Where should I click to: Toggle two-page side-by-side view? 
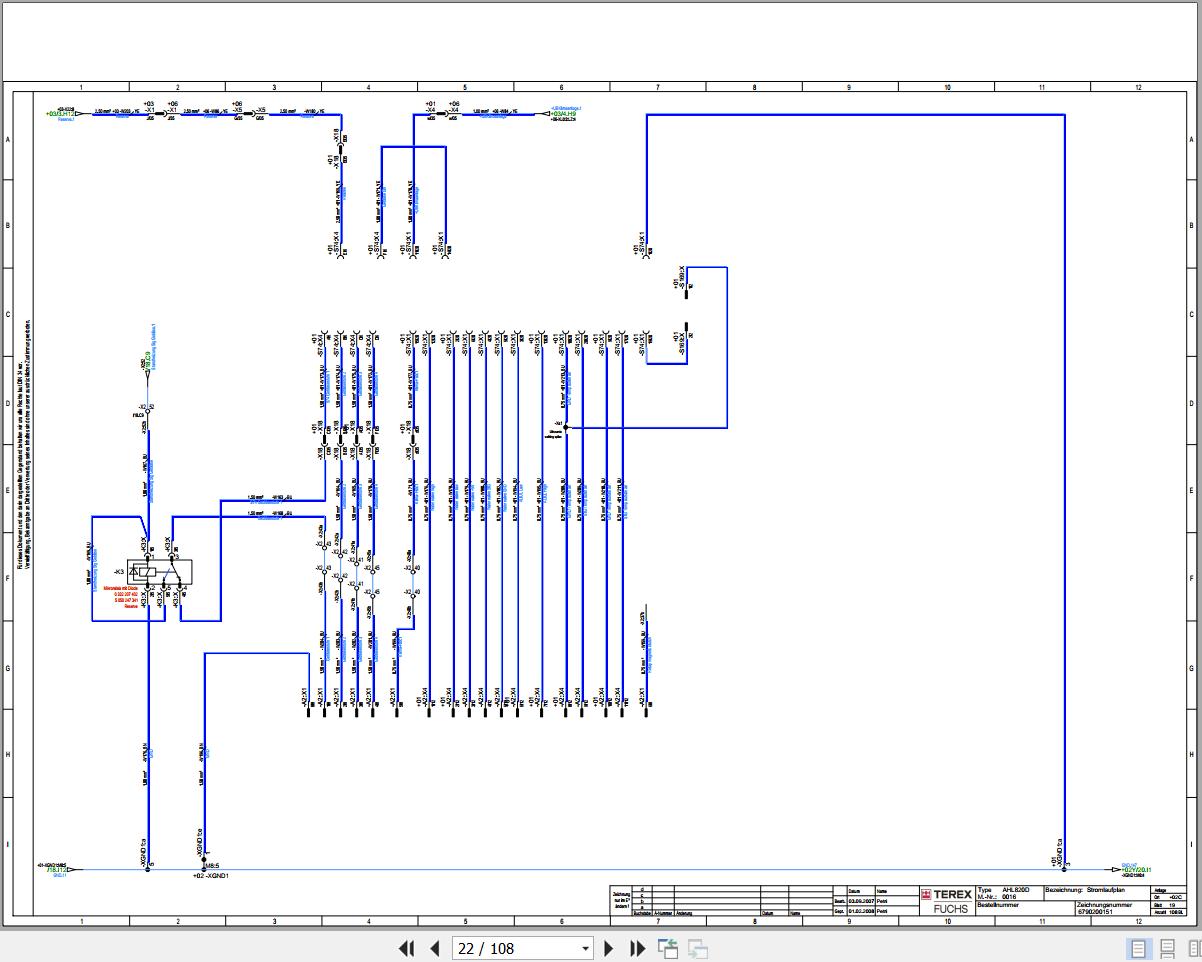click(1193, 949)
